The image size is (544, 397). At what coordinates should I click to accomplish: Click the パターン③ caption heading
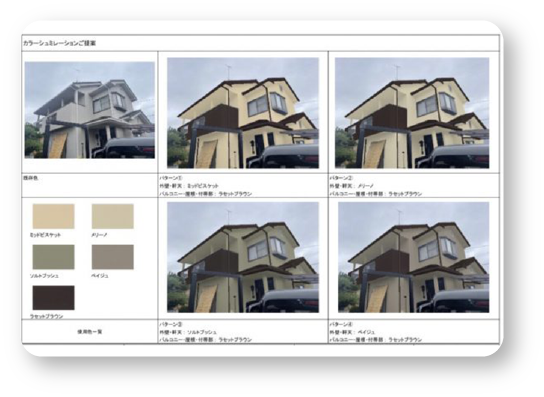(171, 324)
